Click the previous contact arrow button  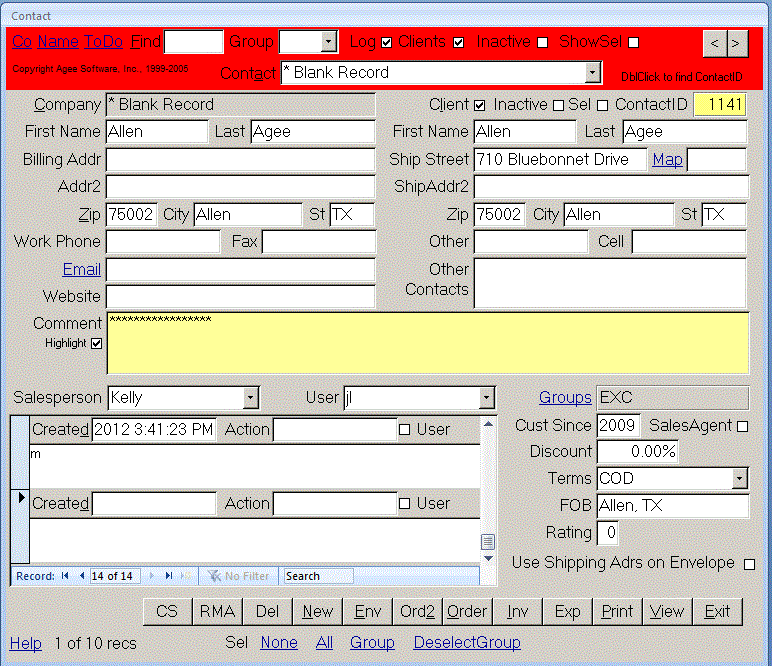(x=714, y=42)
